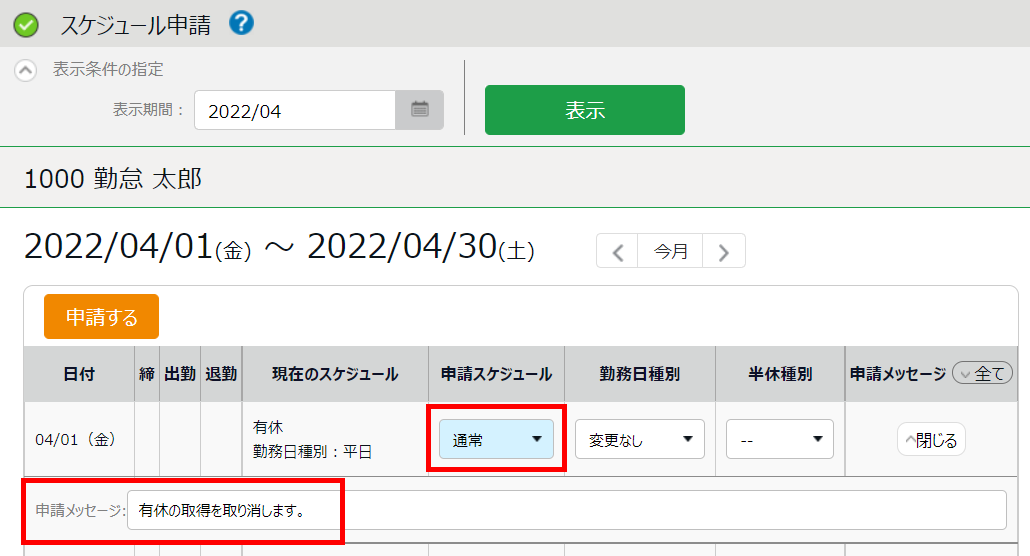
Task: Open the 勤務日種別 dropdown showing 変更なし
Action: pos(639,439)
